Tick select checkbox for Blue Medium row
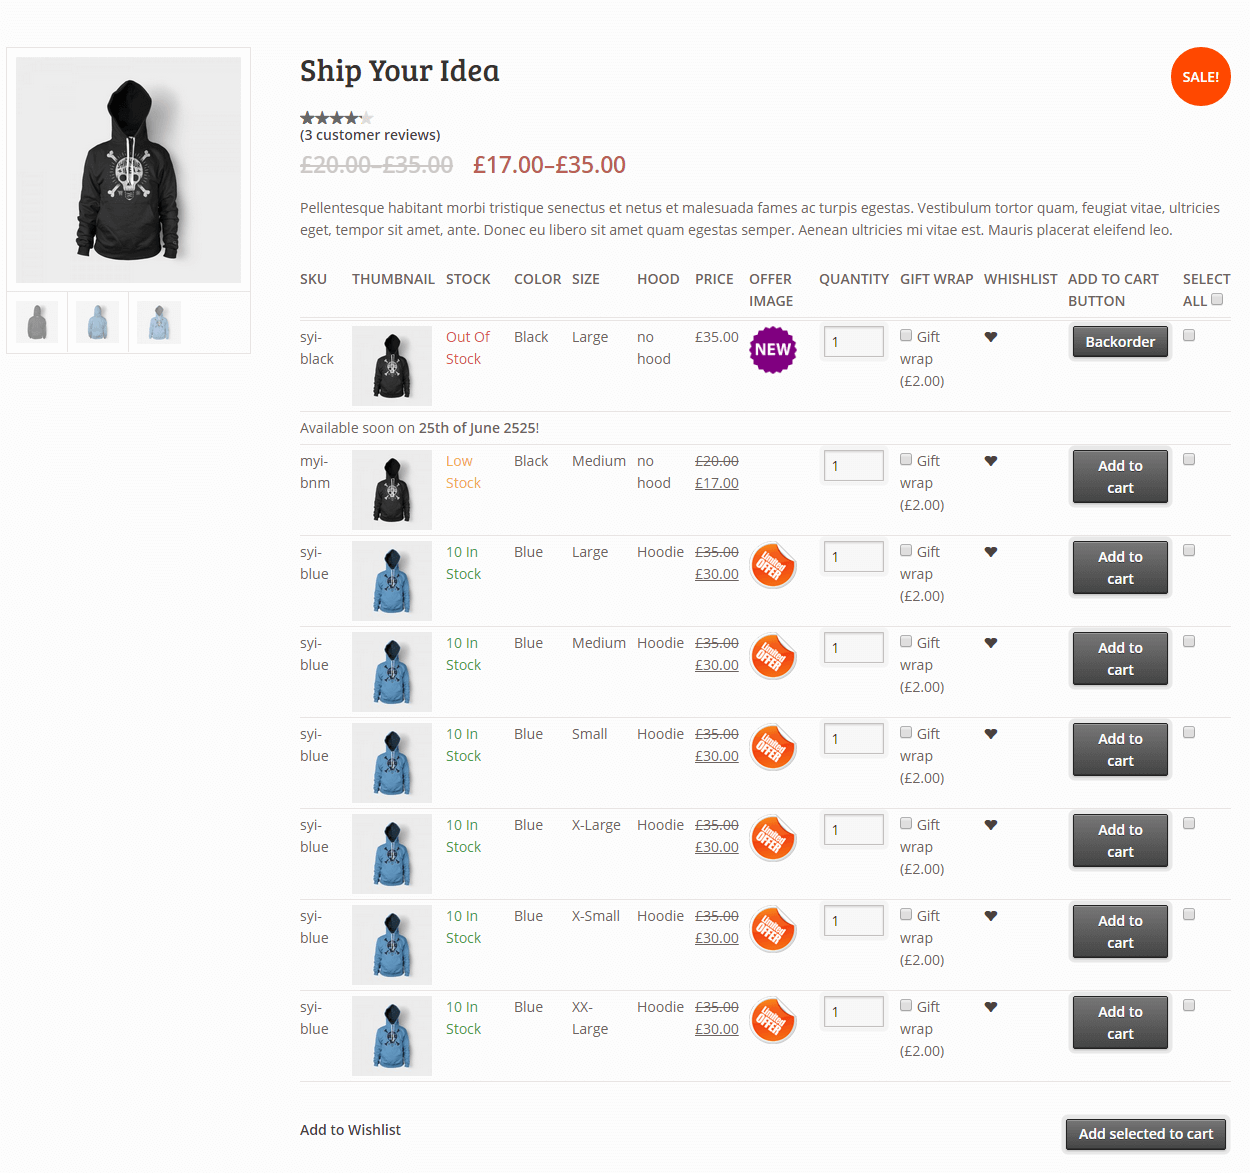The image size is (1250, 1173). 1189,641
